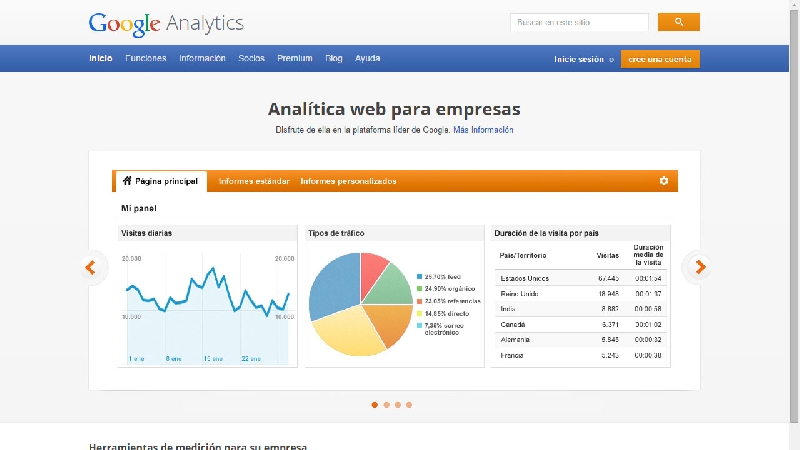Select the Alemania table row
800x450 pixels.
pos(581,340)
